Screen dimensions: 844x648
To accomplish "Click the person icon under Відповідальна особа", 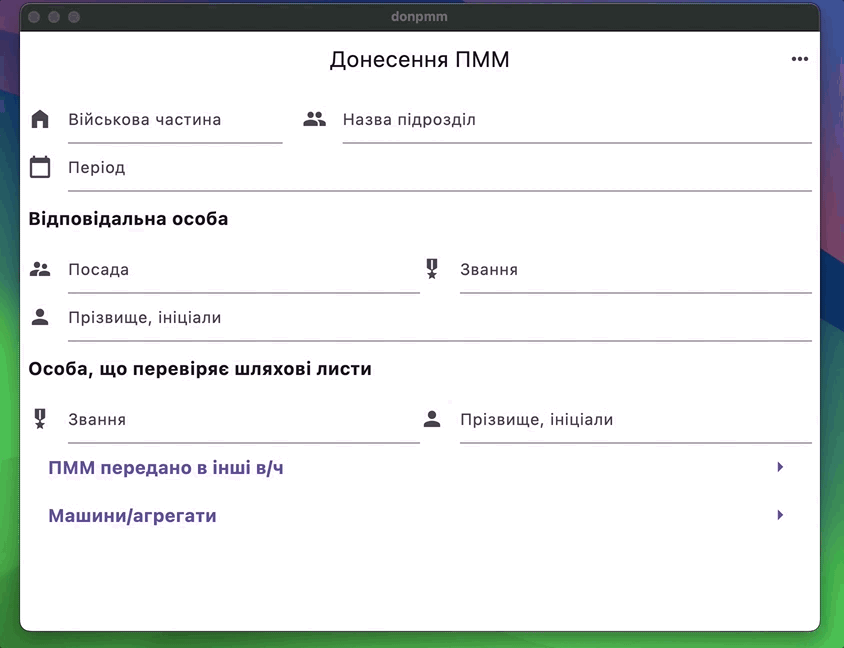I will point(40,317).
